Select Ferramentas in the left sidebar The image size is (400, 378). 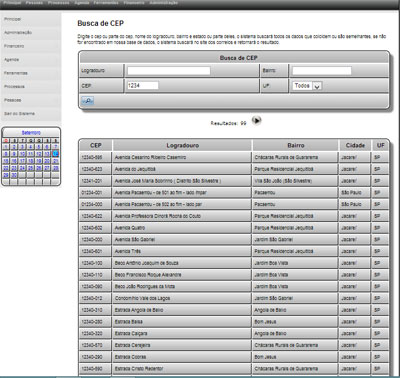point(31,73)
